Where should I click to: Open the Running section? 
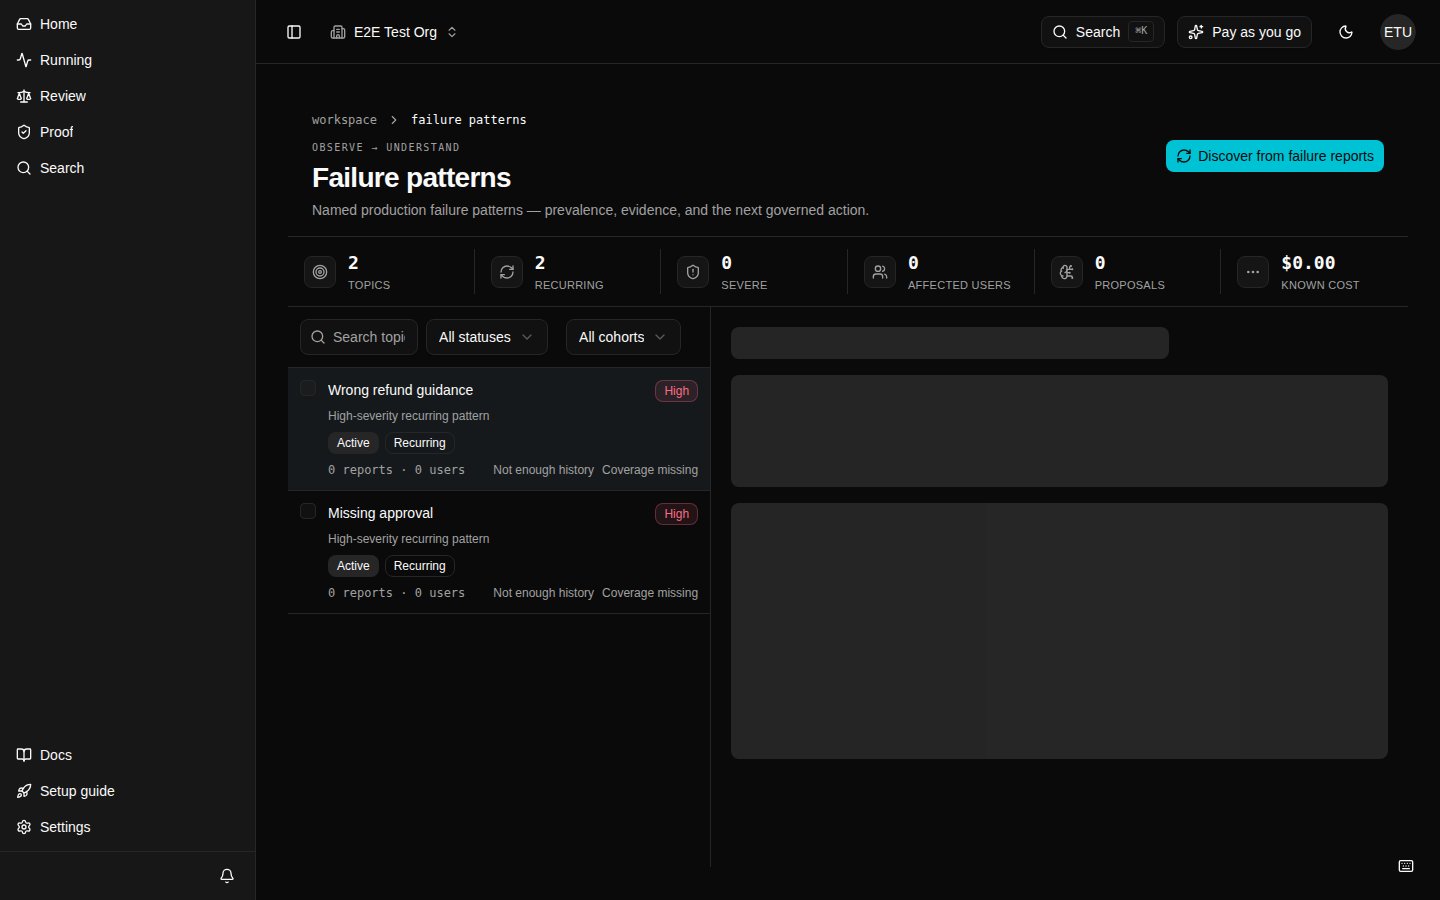click(127, 60)
